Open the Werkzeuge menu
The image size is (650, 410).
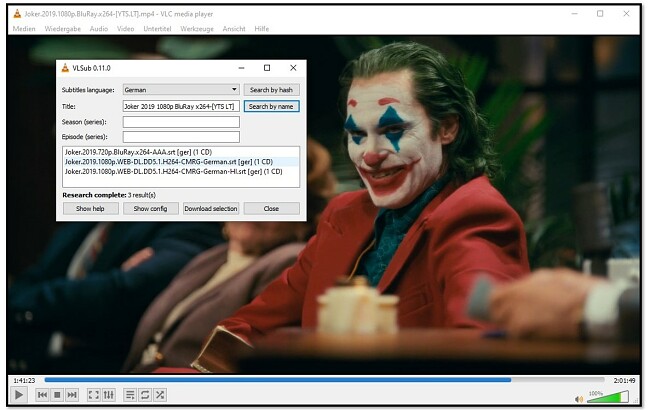[197, 29]
